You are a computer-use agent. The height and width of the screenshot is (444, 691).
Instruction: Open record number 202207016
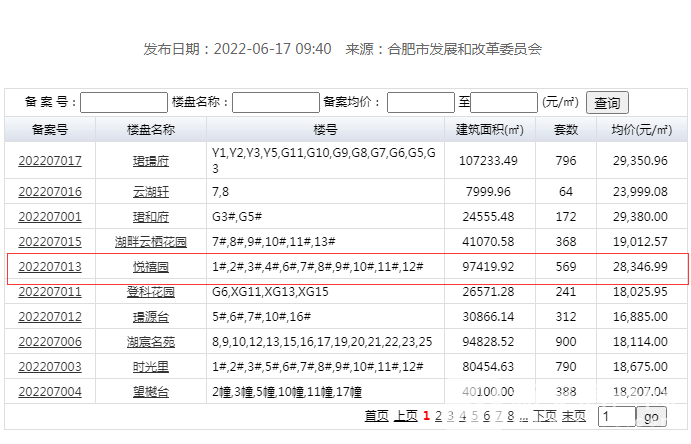pyautogui.click(x=50, y=192)
